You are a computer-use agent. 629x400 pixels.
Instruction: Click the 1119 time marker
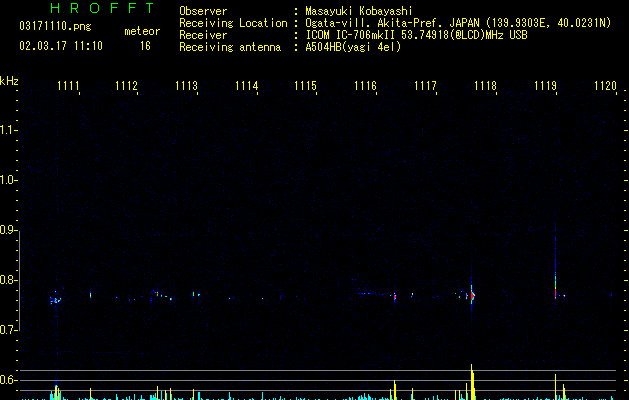546,86
